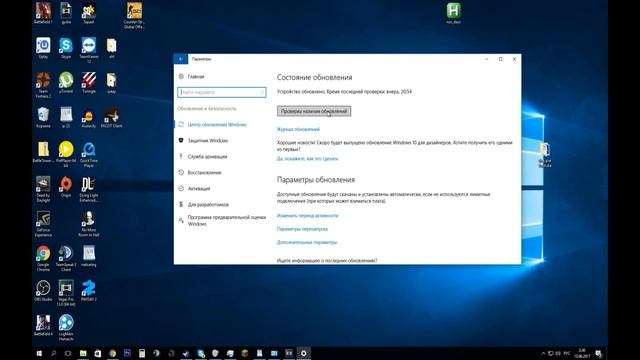
Task: Select the uTorrent desktop icon
Action: [x=66, y=82]
